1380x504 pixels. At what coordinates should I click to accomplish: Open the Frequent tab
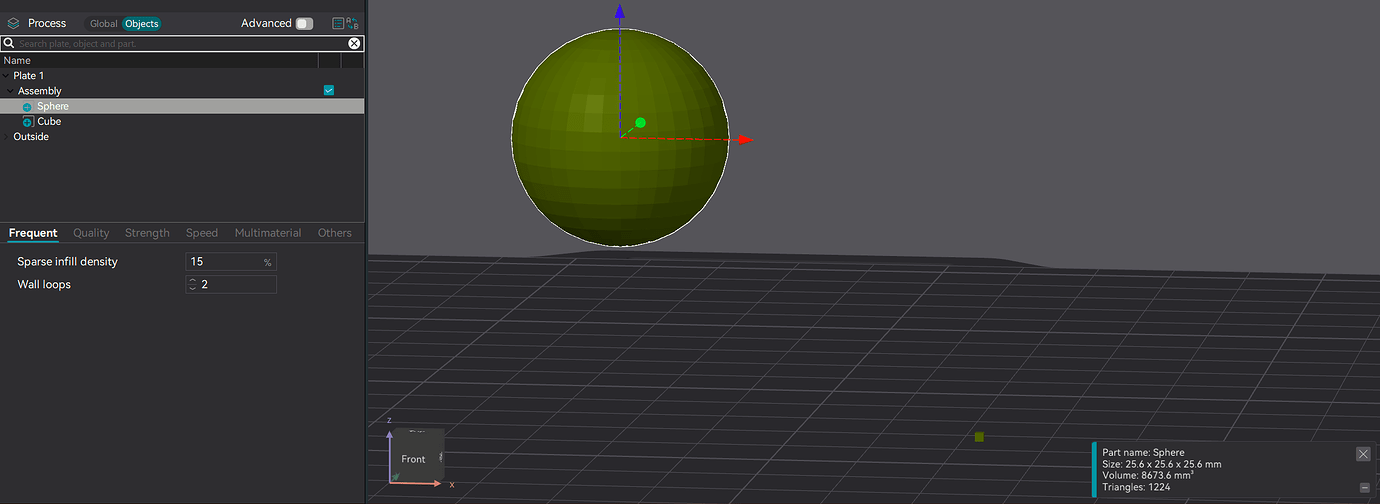click(33, 233)
